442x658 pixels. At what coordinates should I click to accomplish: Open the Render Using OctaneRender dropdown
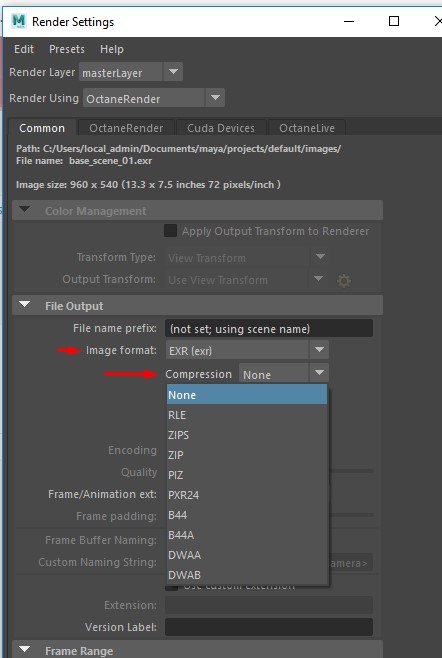coord(215,98)
